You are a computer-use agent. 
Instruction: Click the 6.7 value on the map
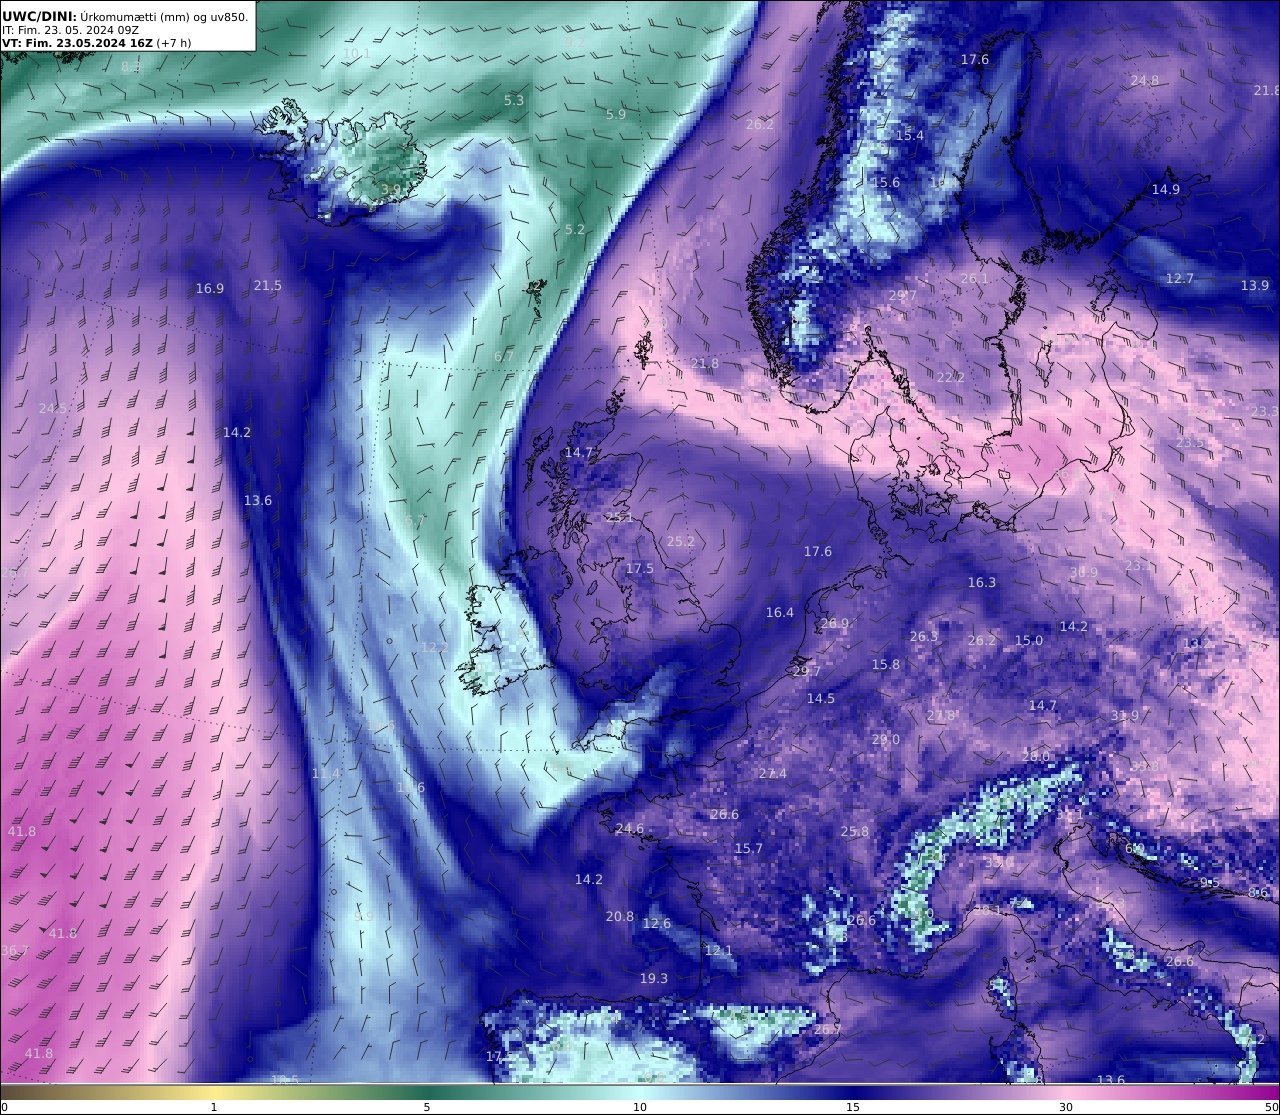click(x=504, y=356)
